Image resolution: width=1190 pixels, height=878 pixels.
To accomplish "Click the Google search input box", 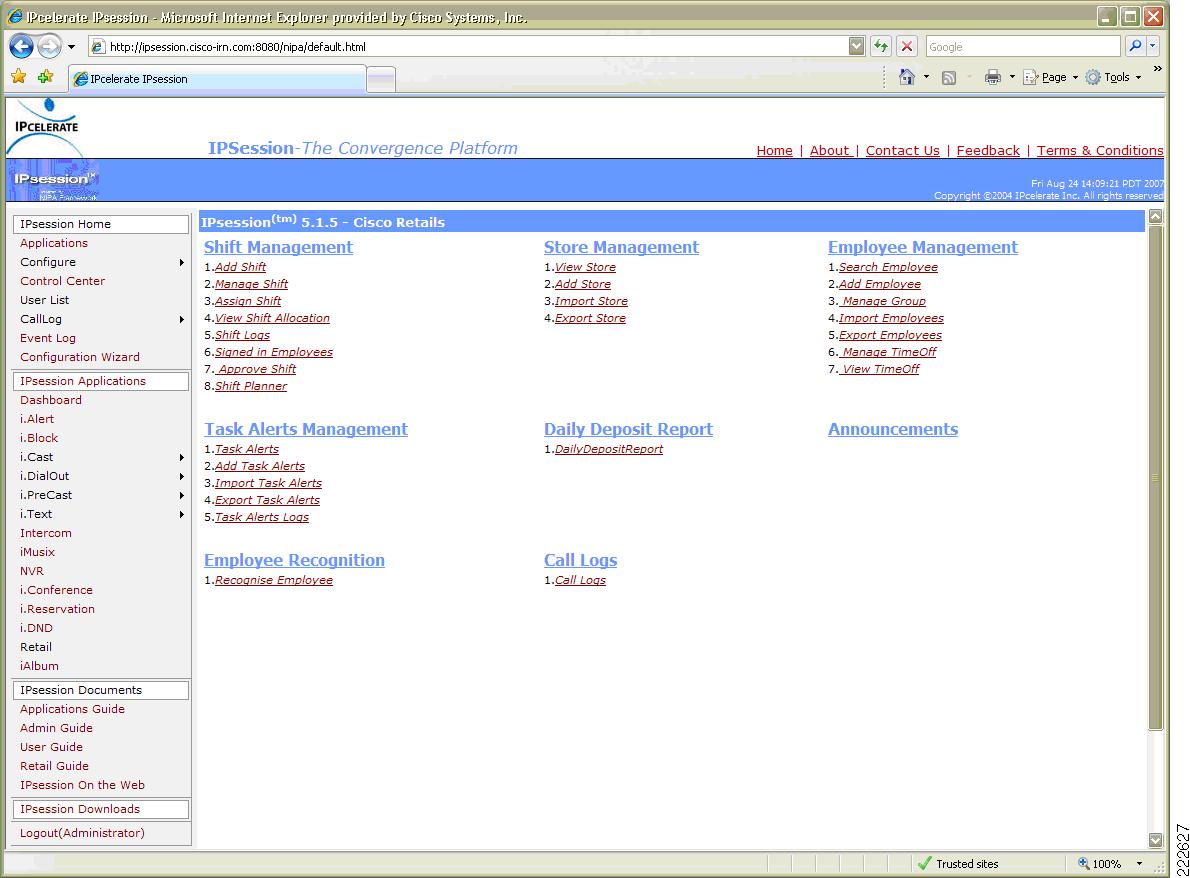I will click(x=1023, y=47).
